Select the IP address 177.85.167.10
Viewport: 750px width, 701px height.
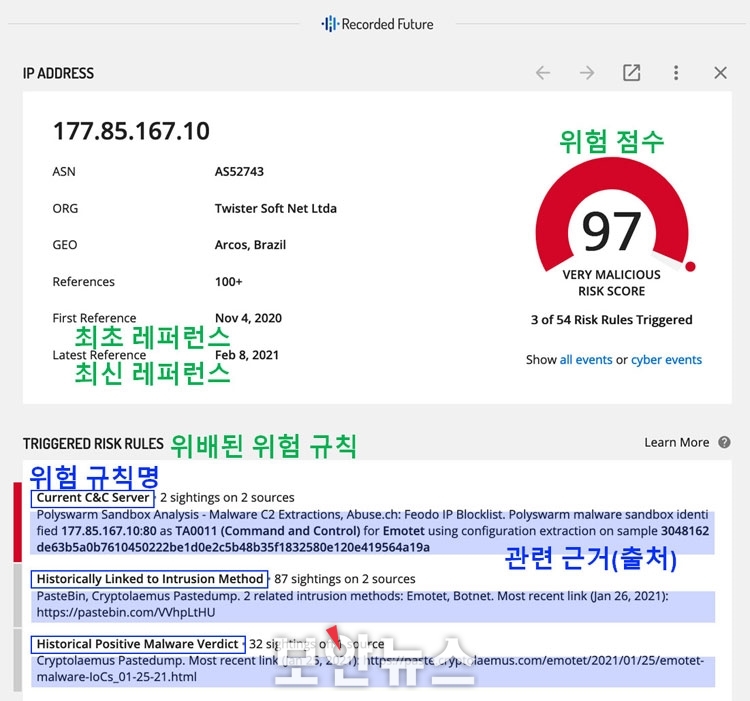[x=132, y=131]
